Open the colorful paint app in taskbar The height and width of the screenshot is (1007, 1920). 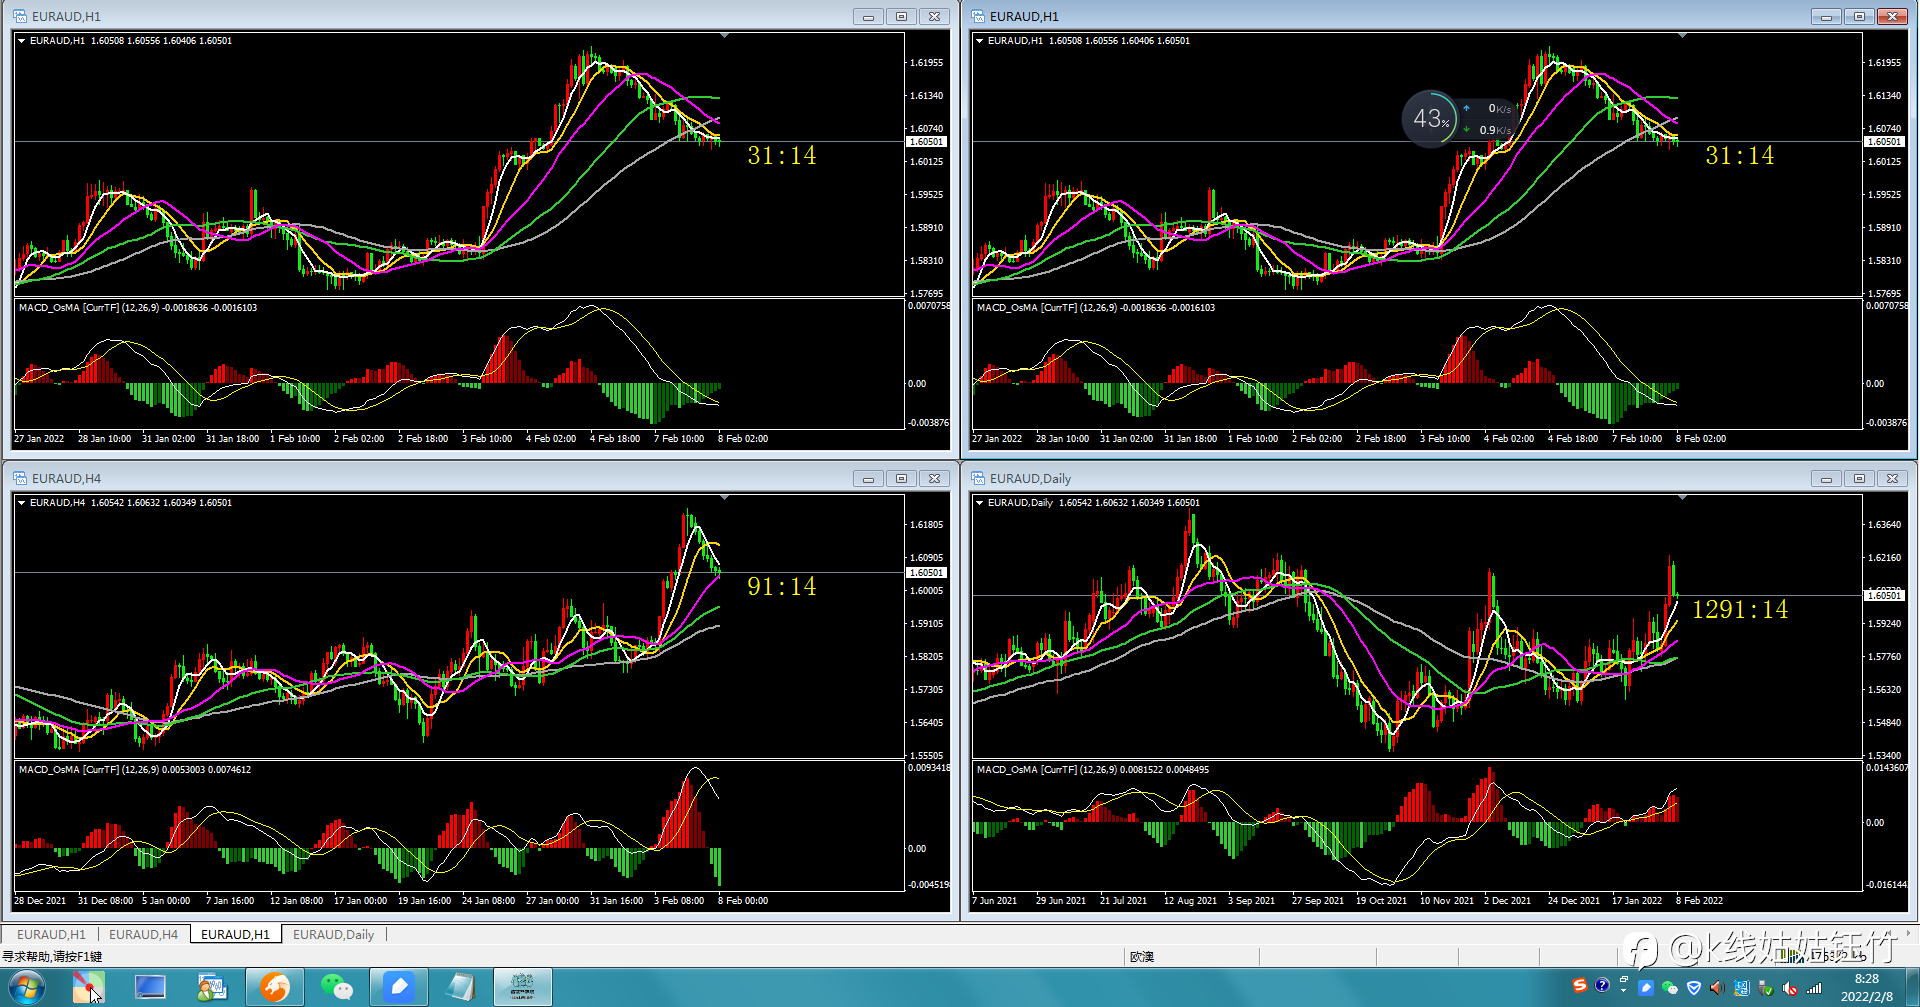[88, 988]
